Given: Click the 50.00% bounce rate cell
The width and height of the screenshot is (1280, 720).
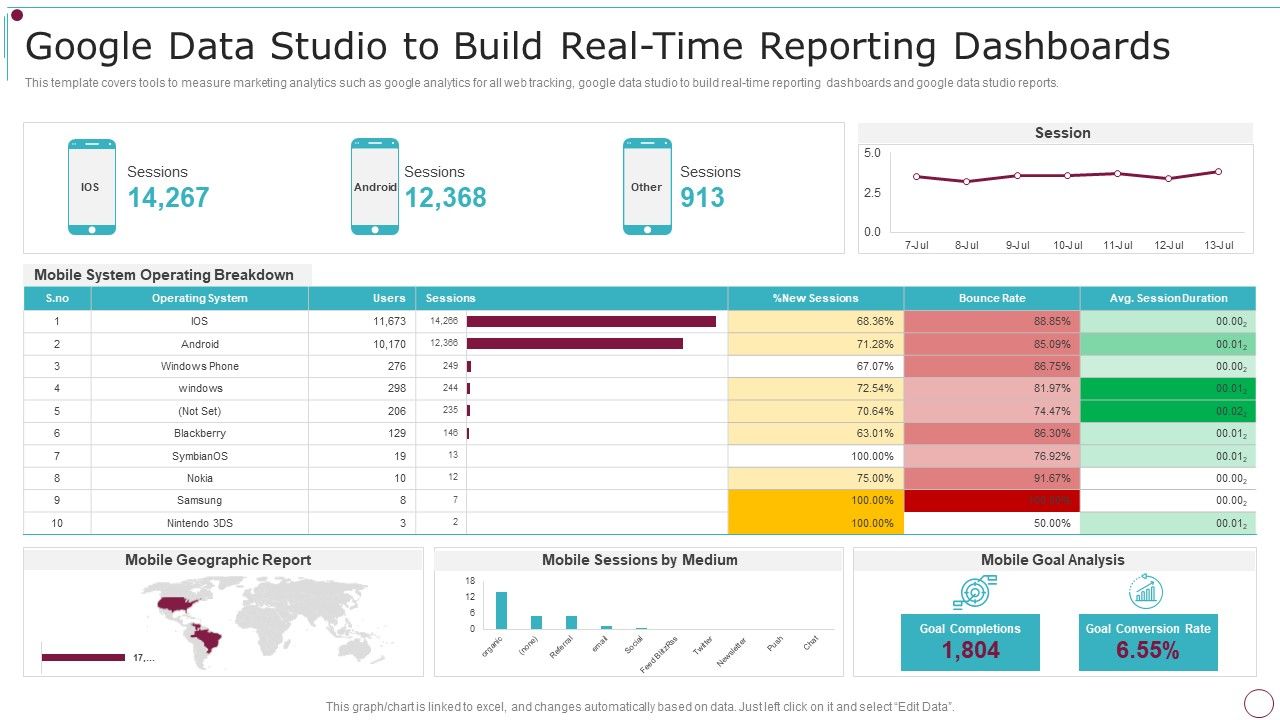Looking at the screenshot, I should point(992,523).
